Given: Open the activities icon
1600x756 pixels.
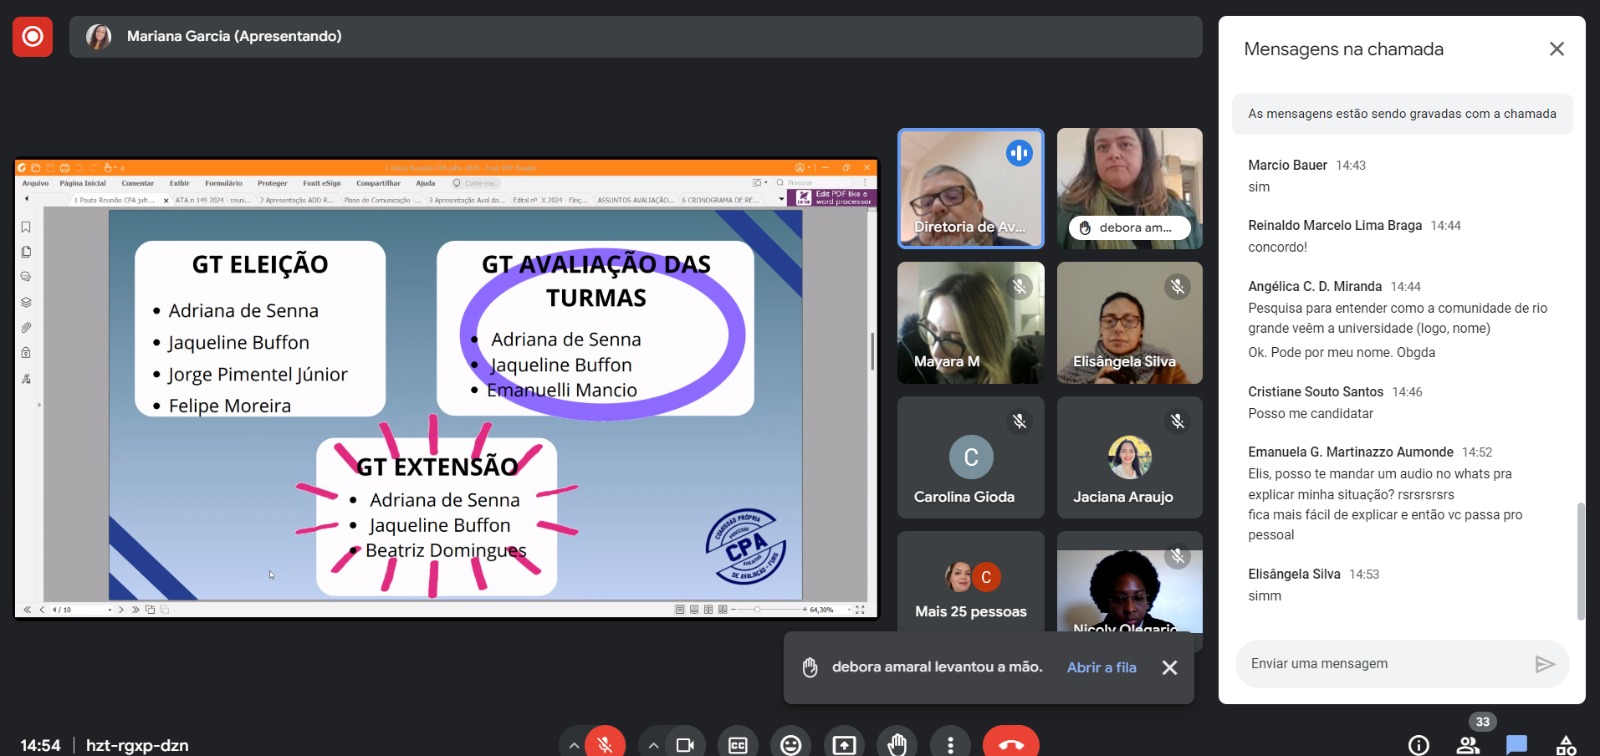Looking at the screenshot, I should click(x=1566, y=744).
